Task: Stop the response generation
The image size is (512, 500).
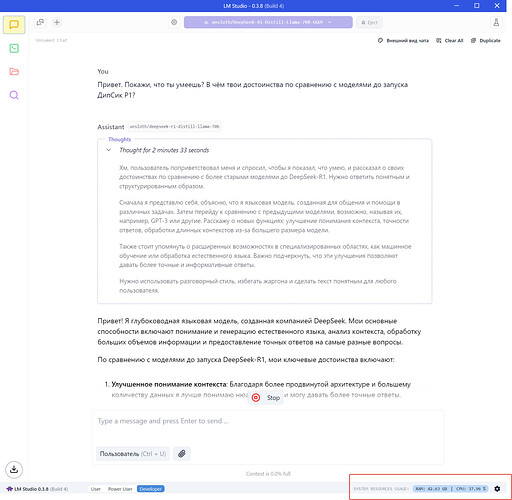Action: click(x=266, y=398)
